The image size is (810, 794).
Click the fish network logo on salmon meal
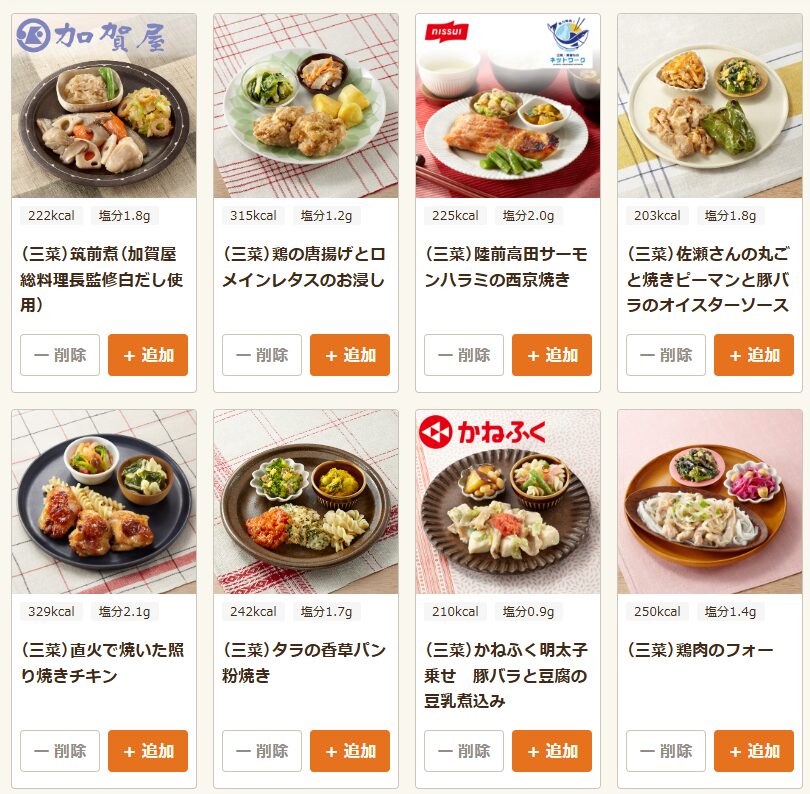(x=568, y=42)
